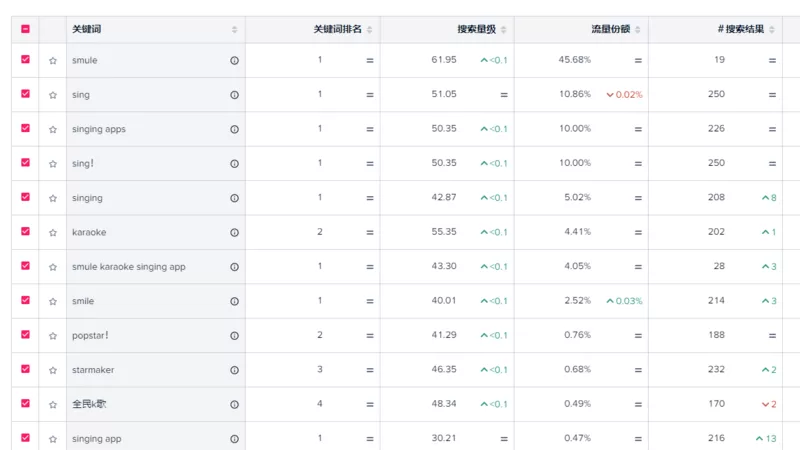Click the star icon for smule keyword

point(53,61)
